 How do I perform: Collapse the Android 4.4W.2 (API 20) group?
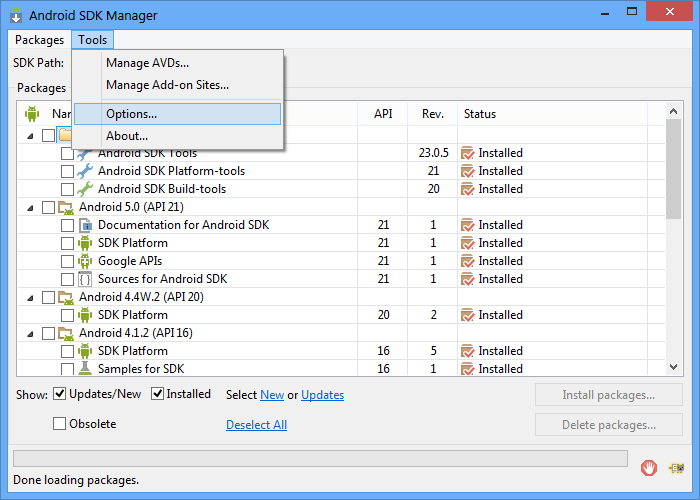click(30, 298)
